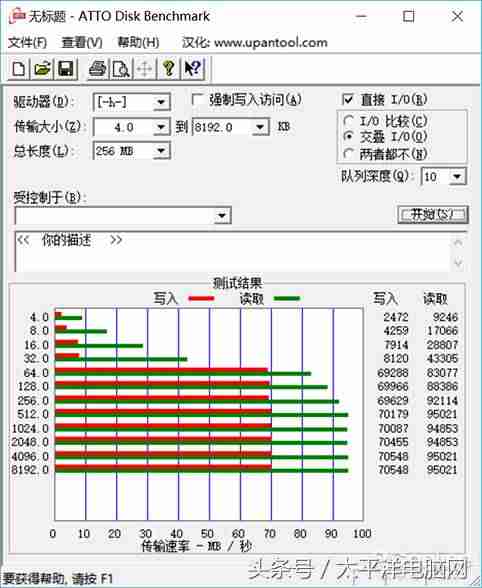Minimize the ATTO Disk Benchmark window
The height and width of the screenshot is (588, 482).
click(x=361, y=16)
